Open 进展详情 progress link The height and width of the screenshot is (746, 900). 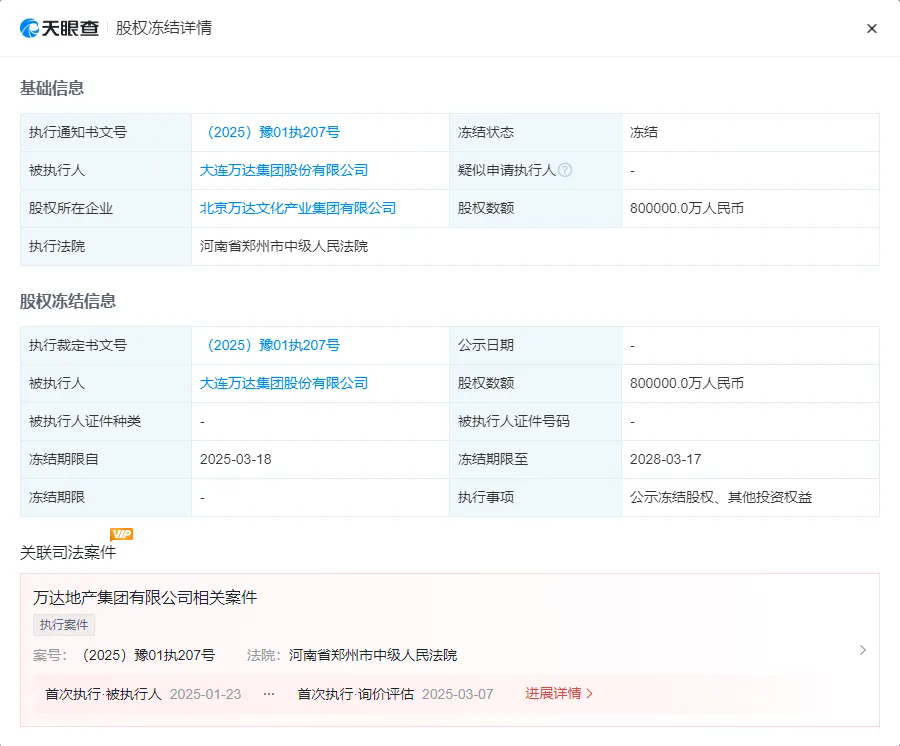point(555,693)
